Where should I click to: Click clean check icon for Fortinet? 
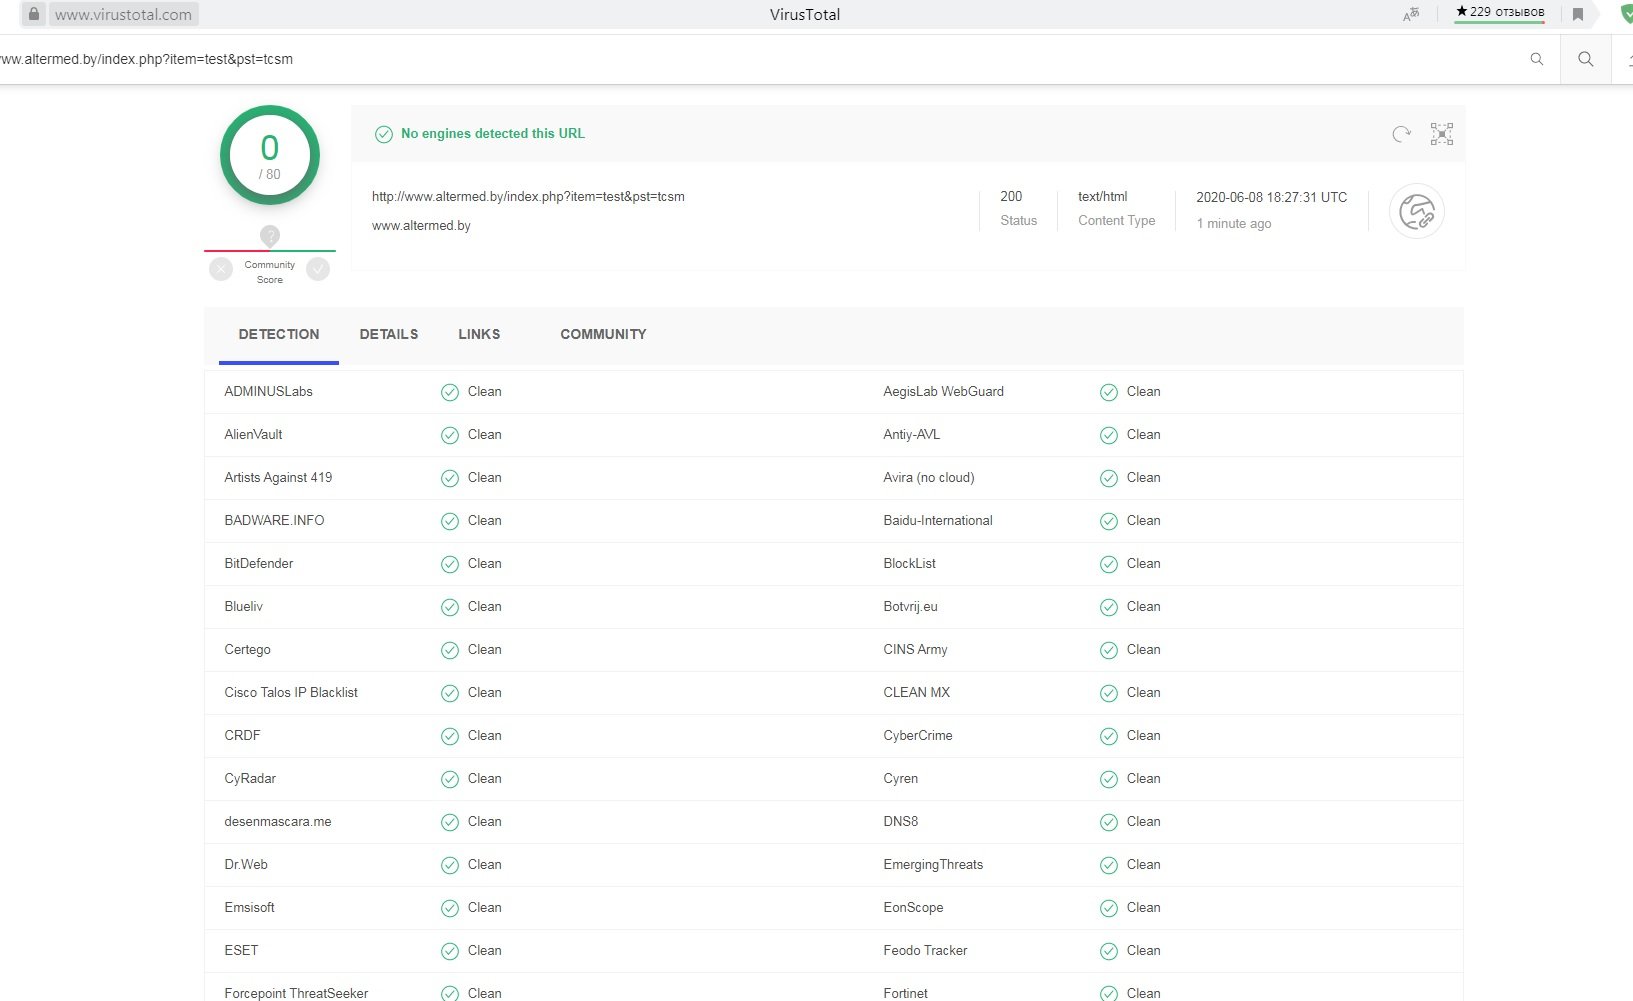[x=1109, y=993]
